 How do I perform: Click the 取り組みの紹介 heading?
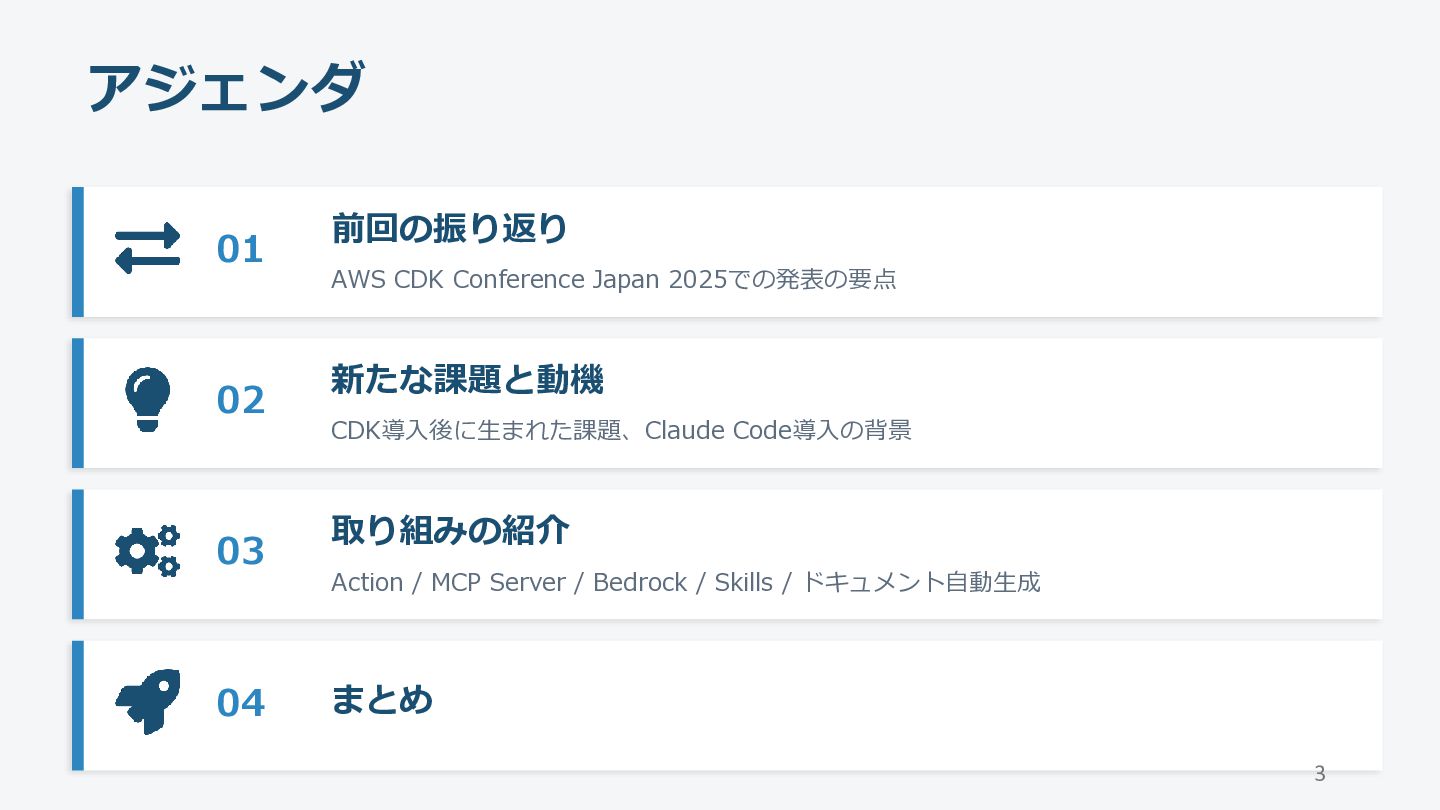point(450,531)
